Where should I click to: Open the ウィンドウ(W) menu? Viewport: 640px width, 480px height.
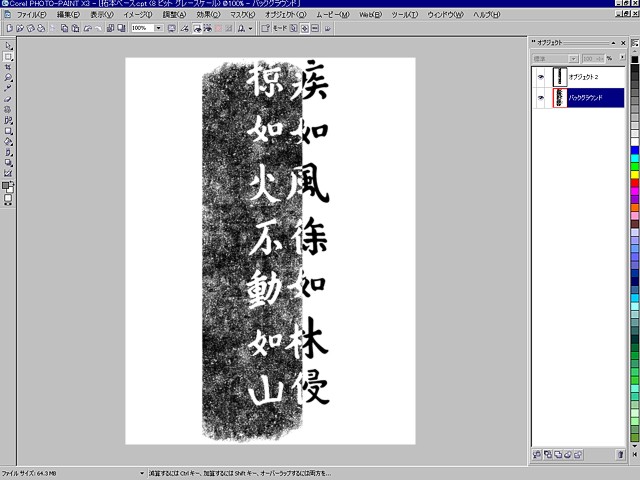point(445,15)
